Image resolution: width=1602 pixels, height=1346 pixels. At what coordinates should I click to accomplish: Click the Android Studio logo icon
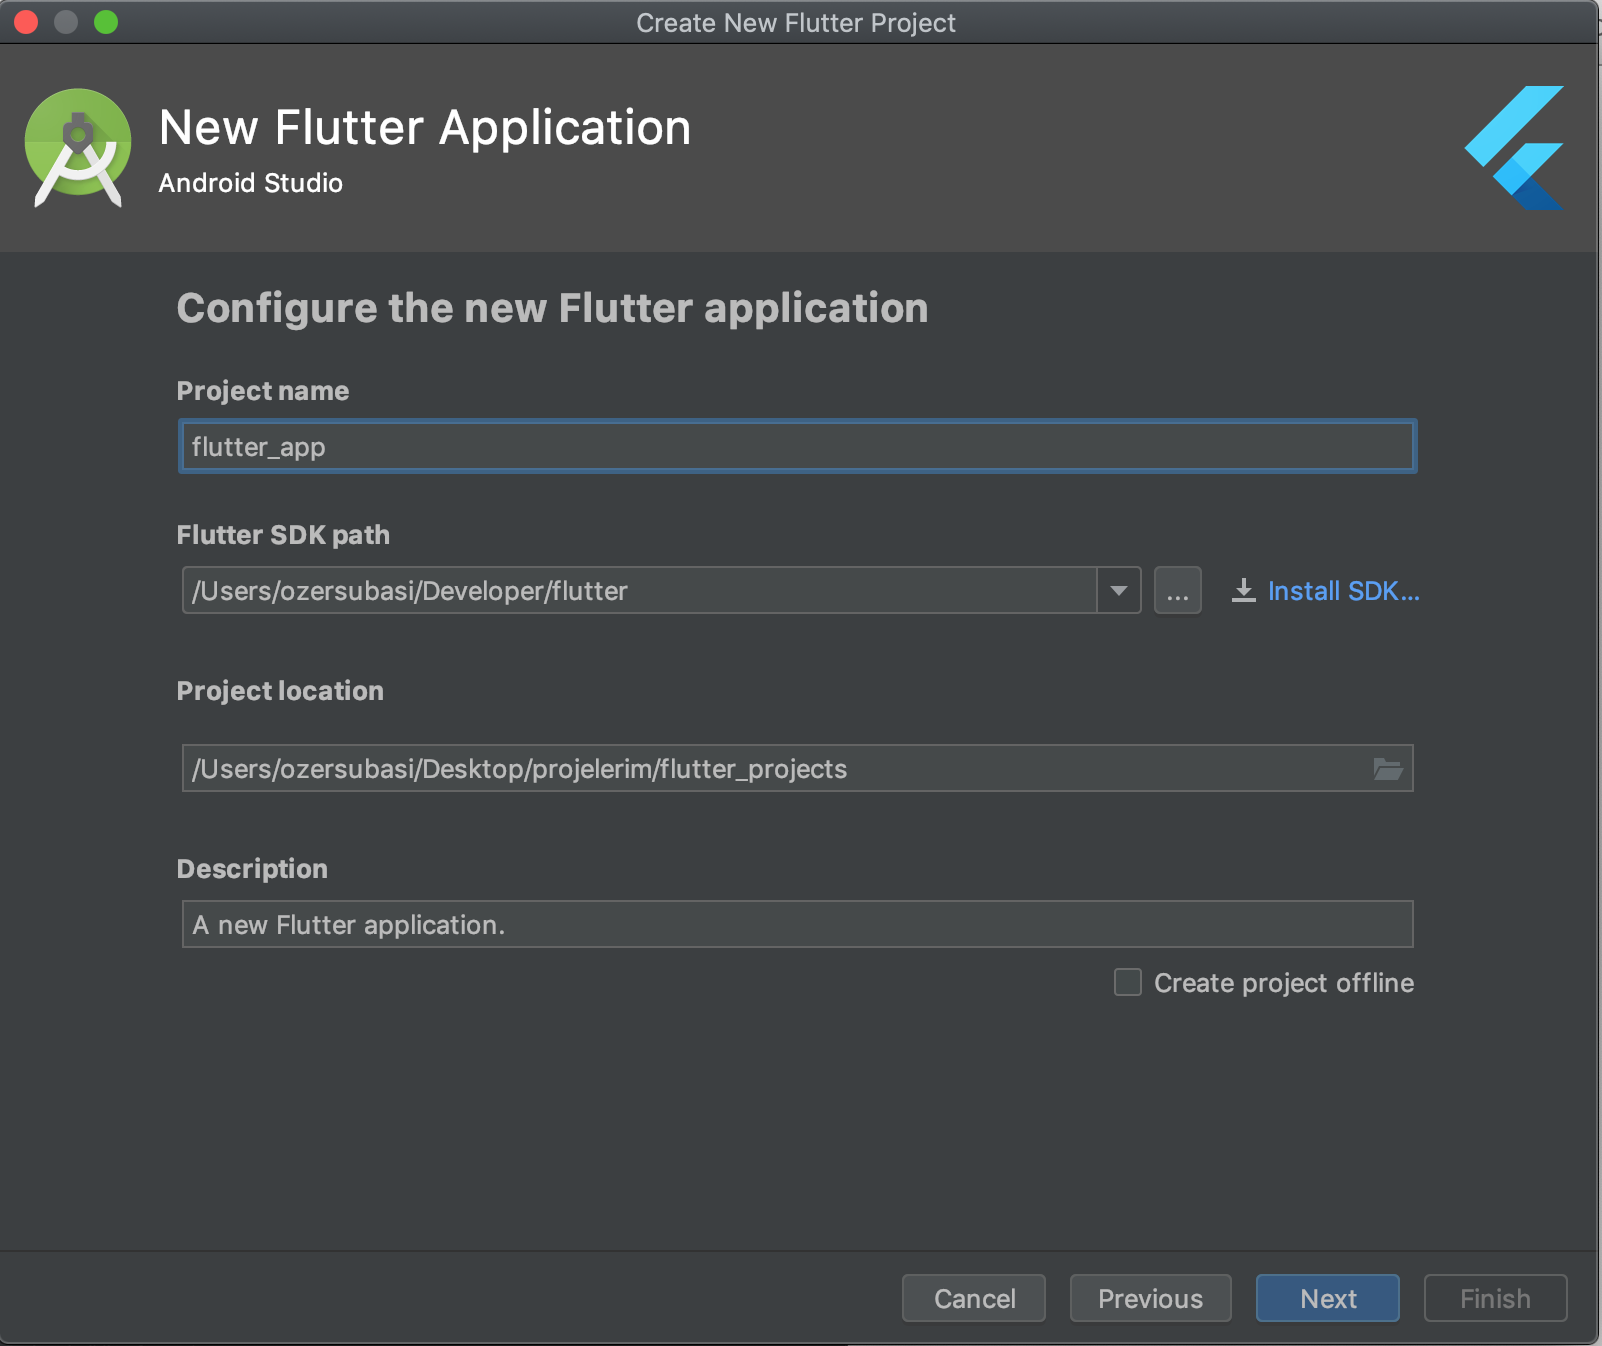tap(78, 148)
